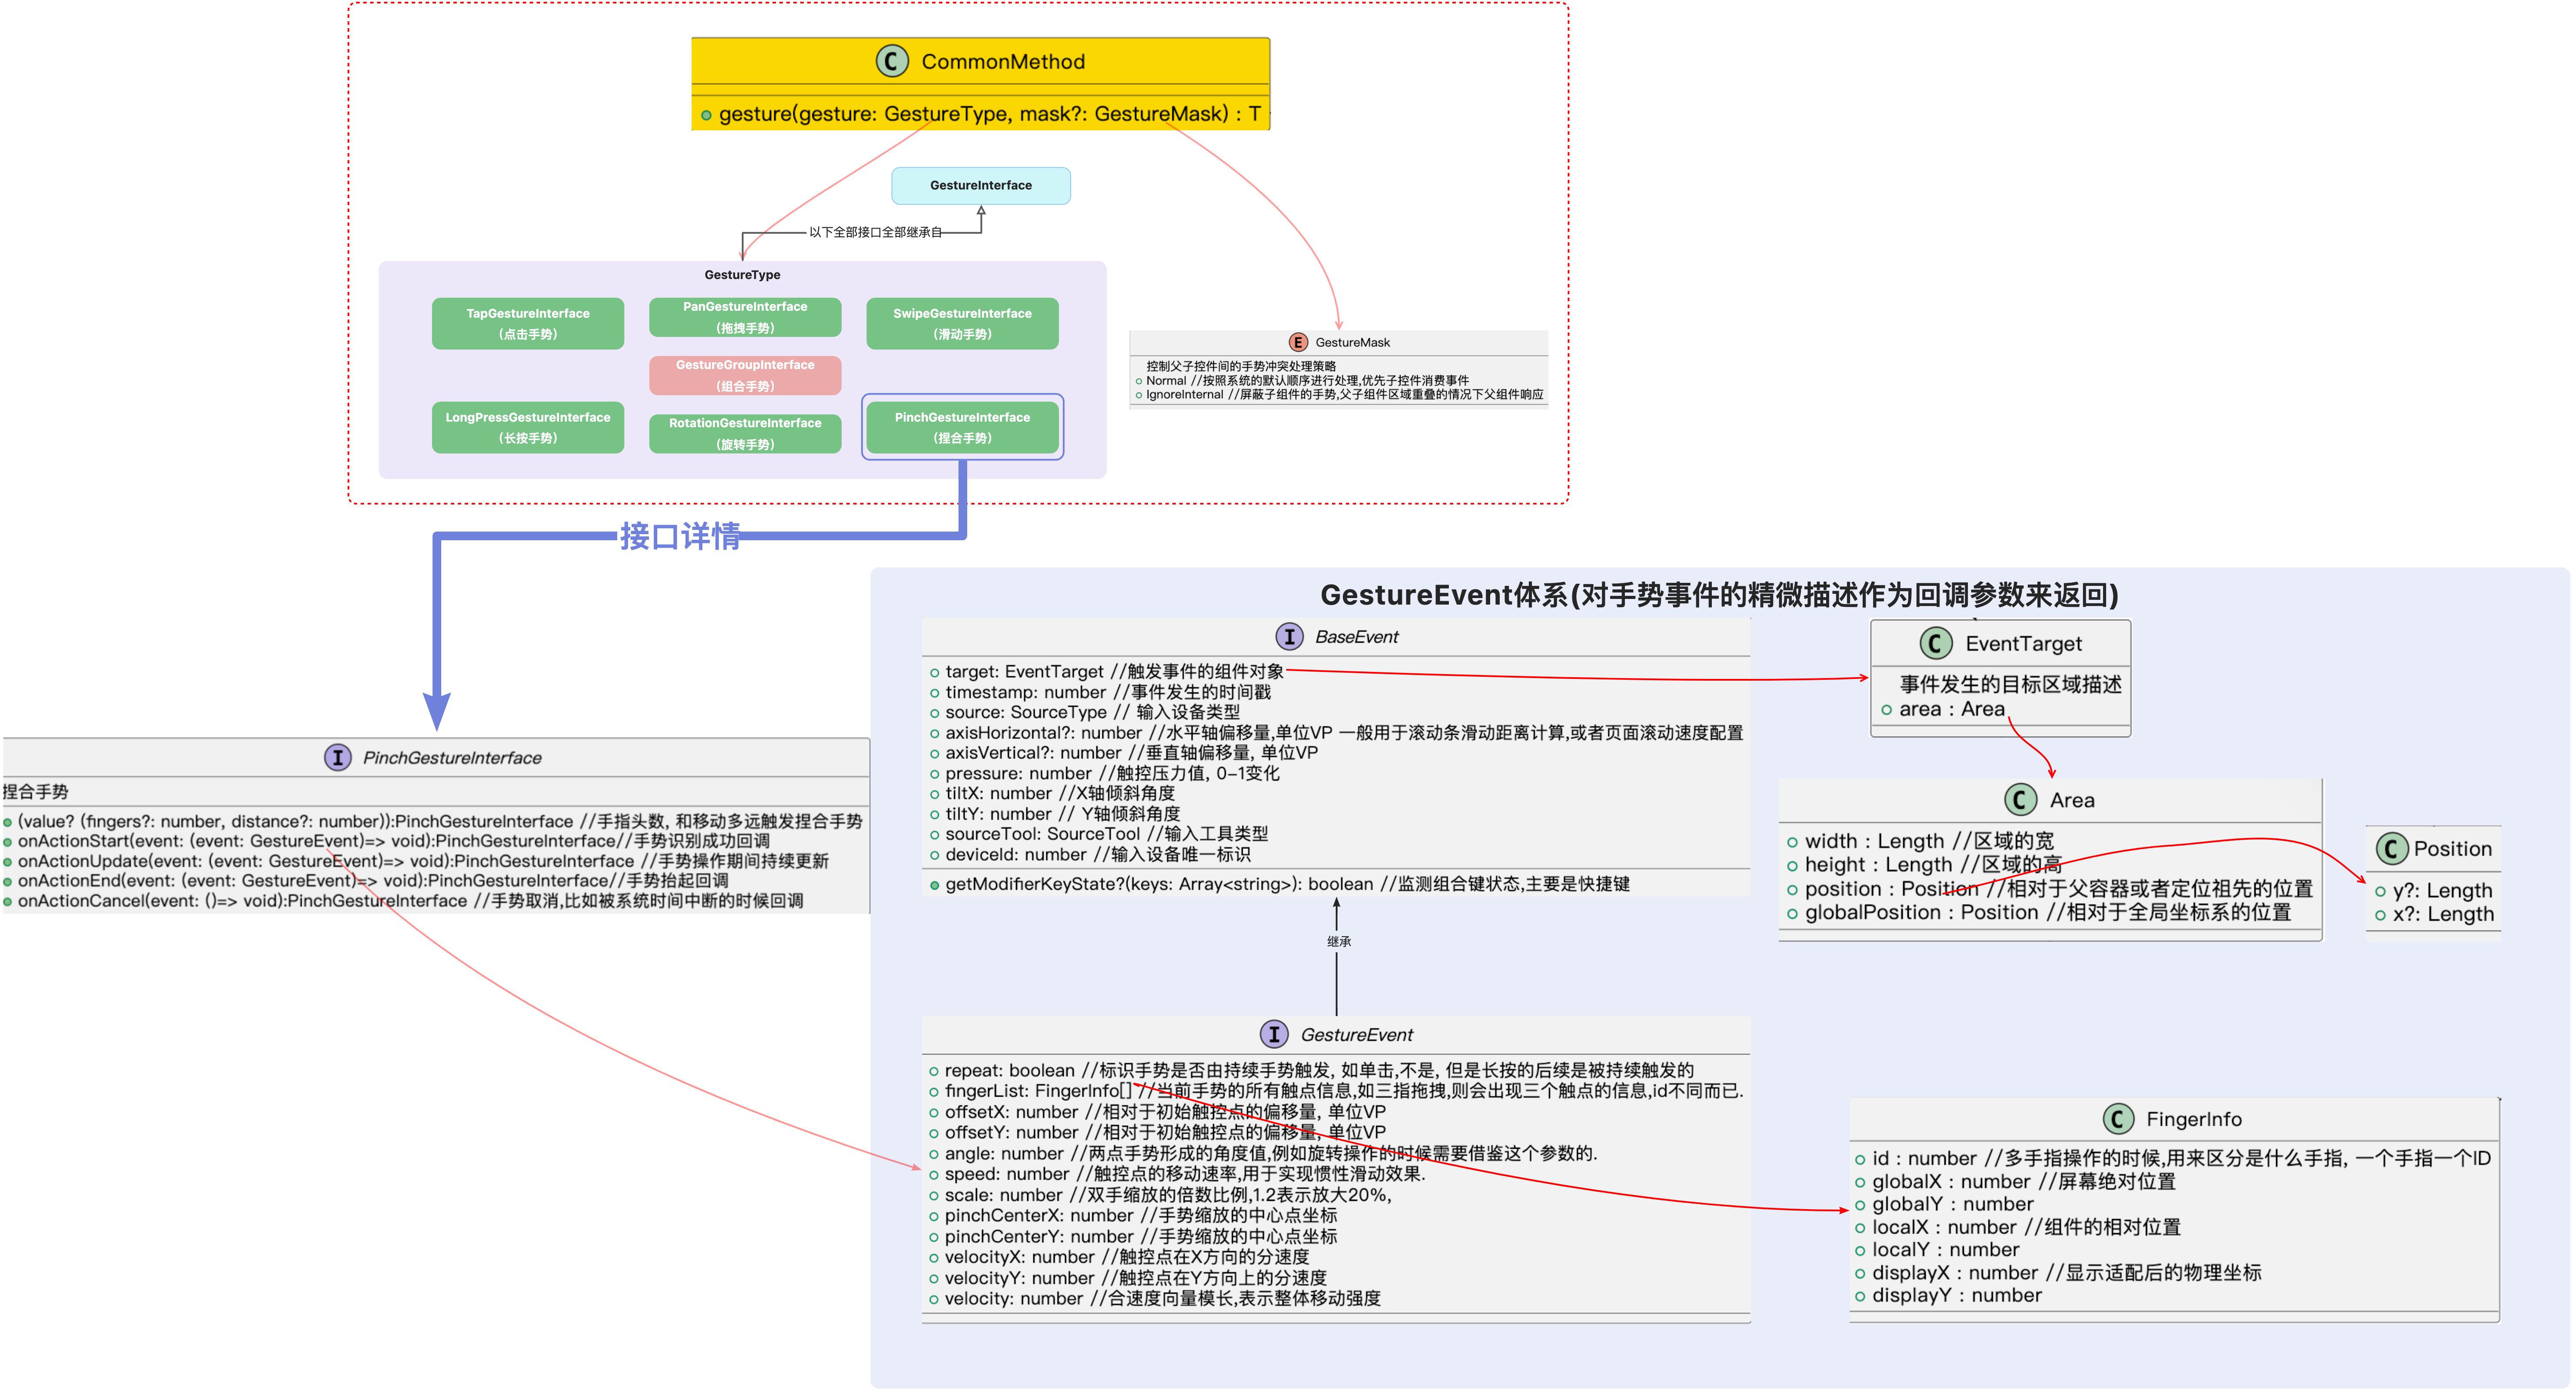
Task: Click the 'x?: Length' field in Position
Action: click(2434, 914)
